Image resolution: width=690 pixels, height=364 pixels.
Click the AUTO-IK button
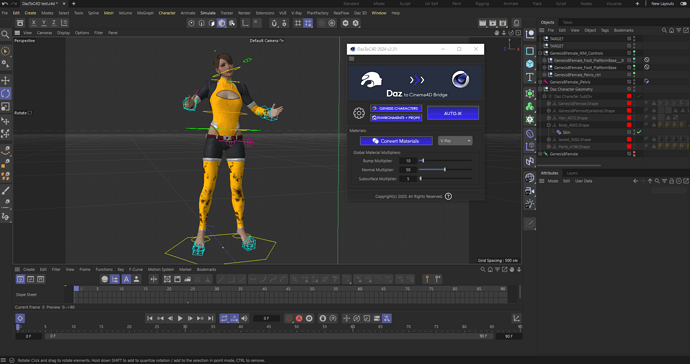(x=453, y=113)
